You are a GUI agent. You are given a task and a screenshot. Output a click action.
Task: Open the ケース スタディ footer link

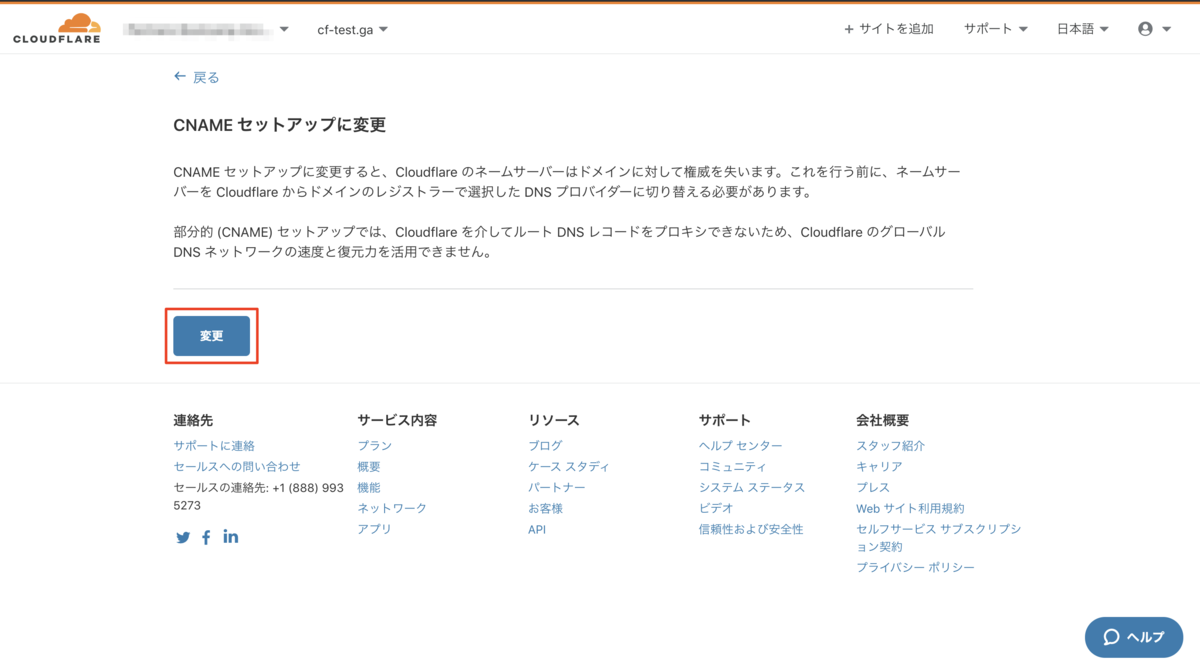point(568,467)
